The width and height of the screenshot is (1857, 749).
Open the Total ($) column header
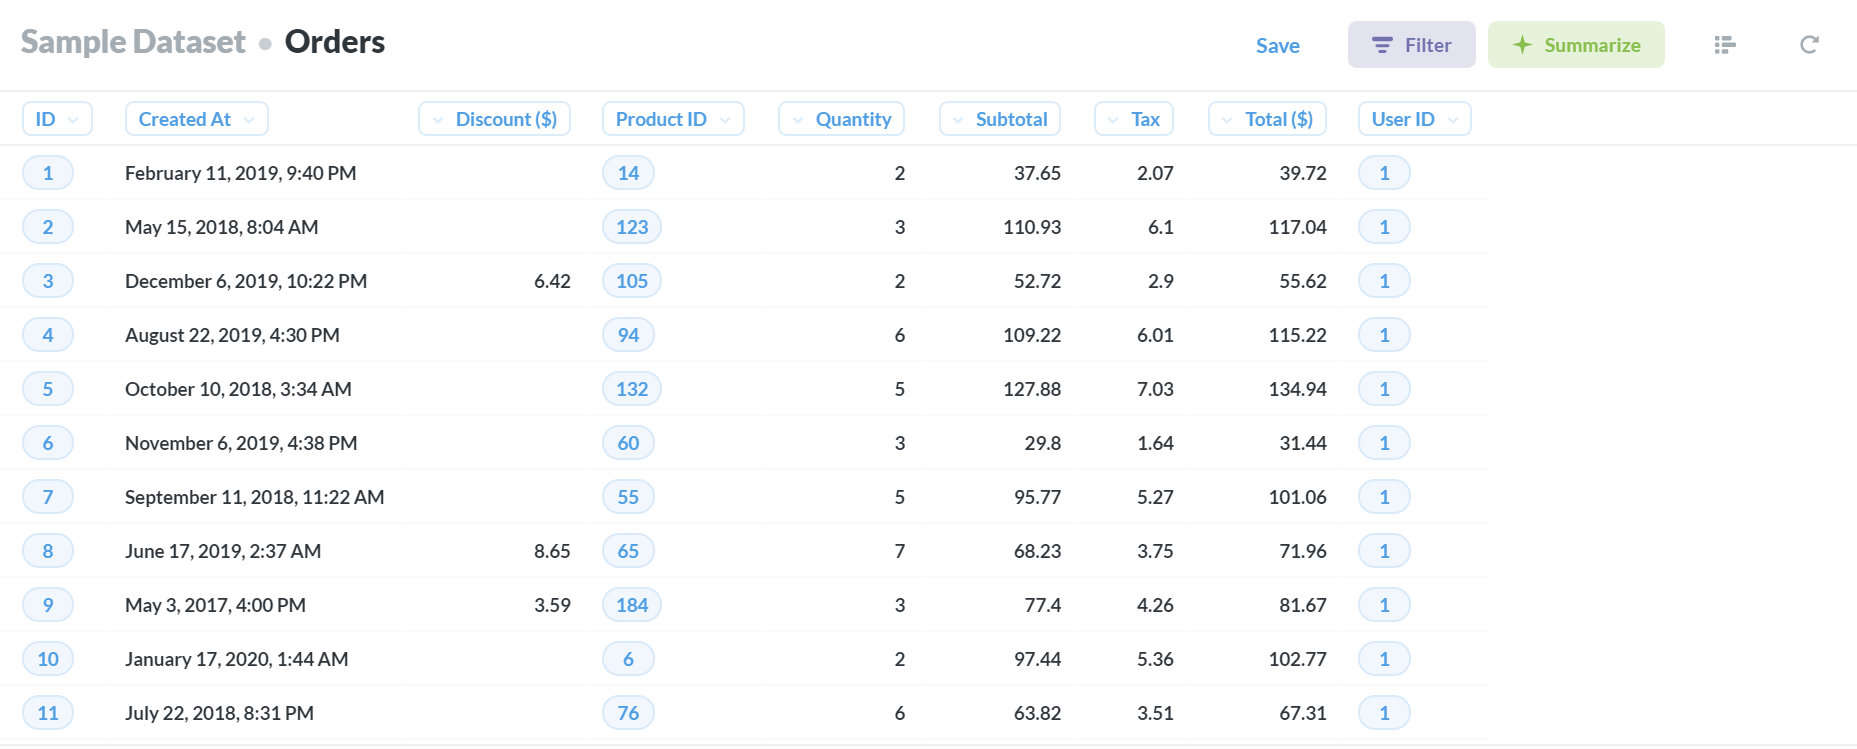click(1267, 119)
